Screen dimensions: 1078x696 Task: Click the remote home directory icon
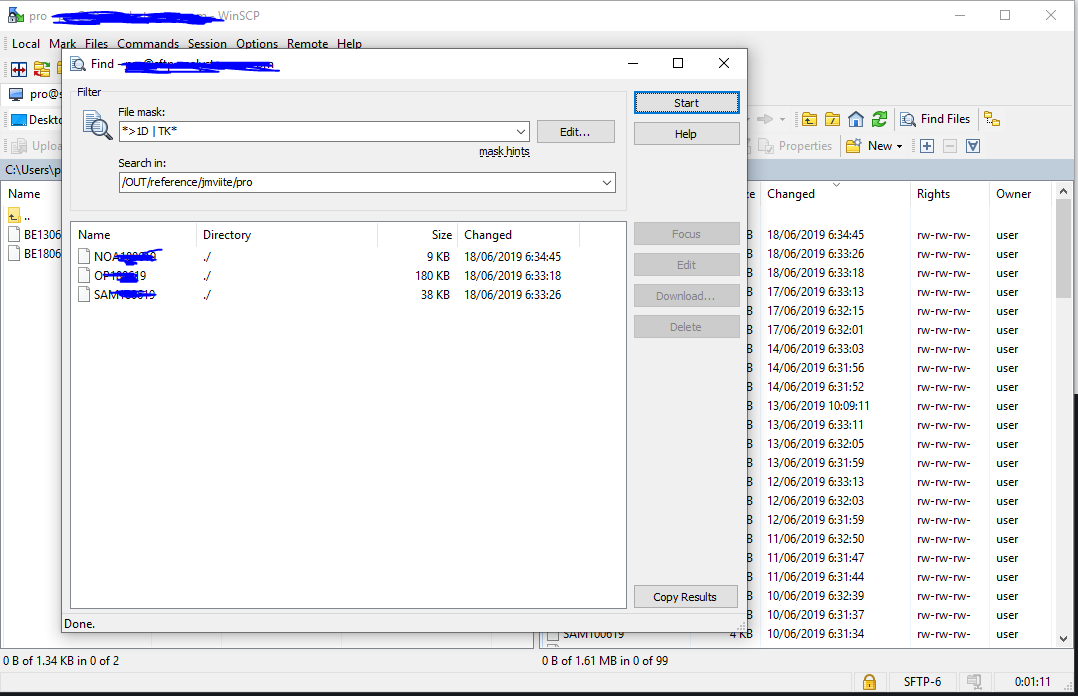[856, 119]
